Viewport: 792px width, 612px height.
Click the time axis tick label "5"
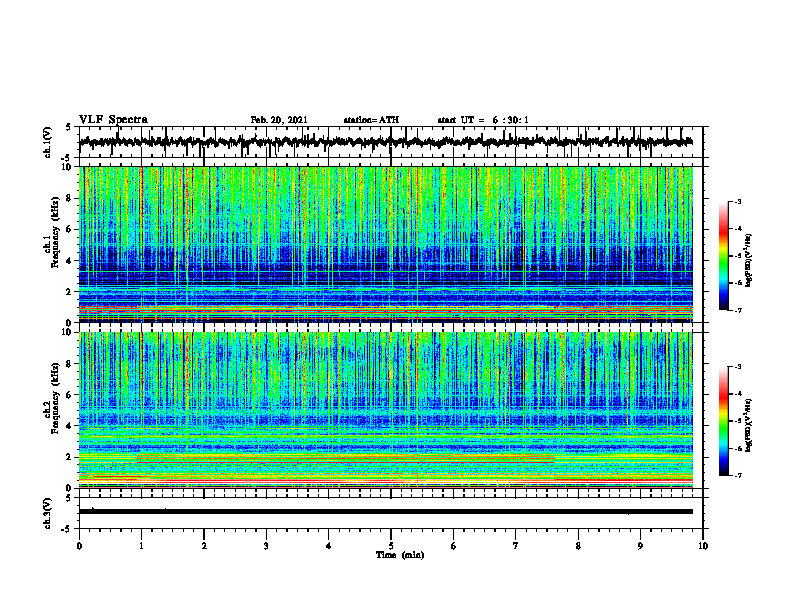pyautogui.click(x=391, y=546)
